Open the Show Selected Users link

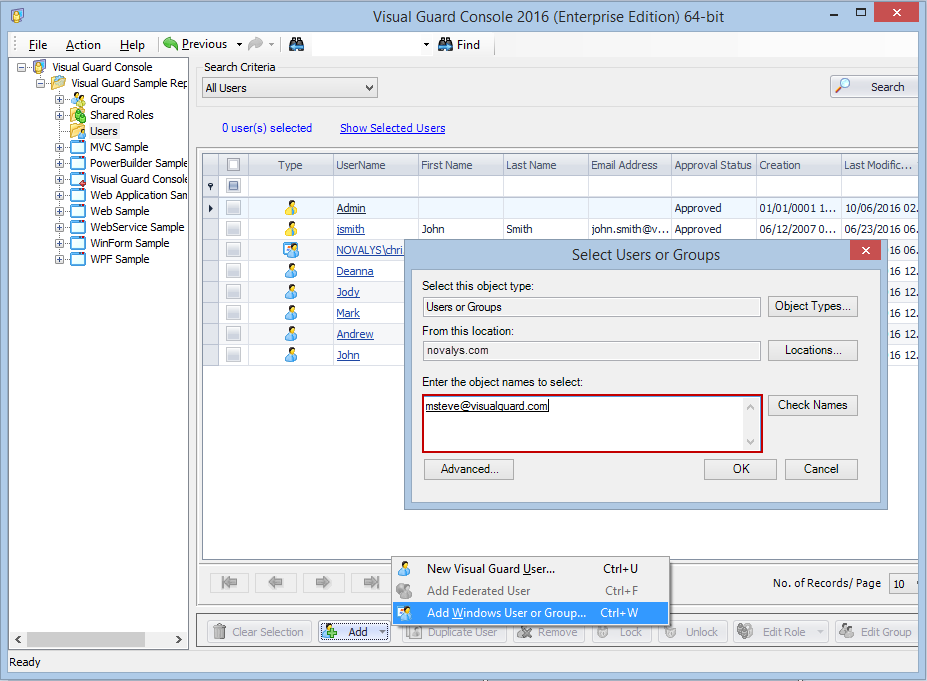tap(393, 128)
